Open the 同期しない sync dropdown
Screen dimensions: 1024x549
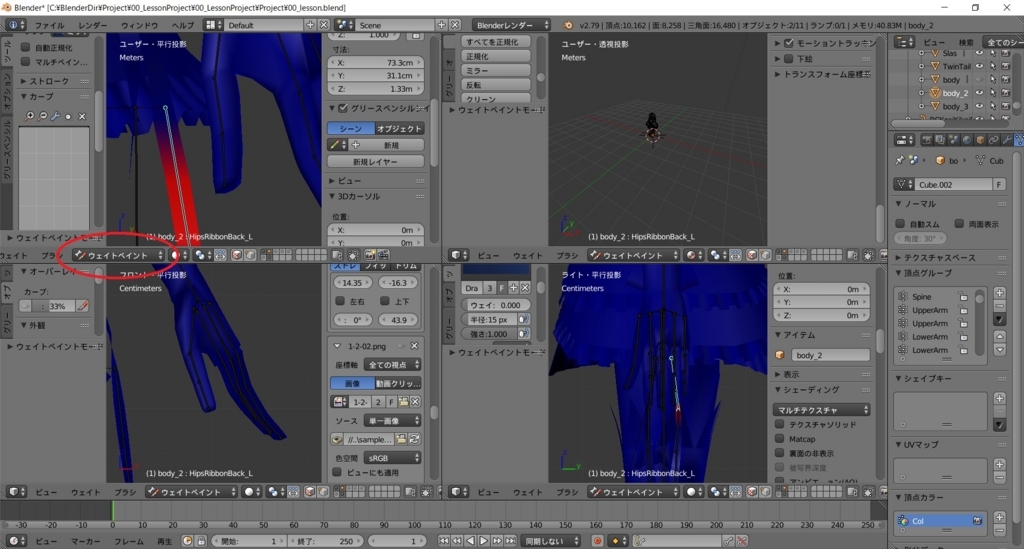pyautogui.click(x=552, y=541)
